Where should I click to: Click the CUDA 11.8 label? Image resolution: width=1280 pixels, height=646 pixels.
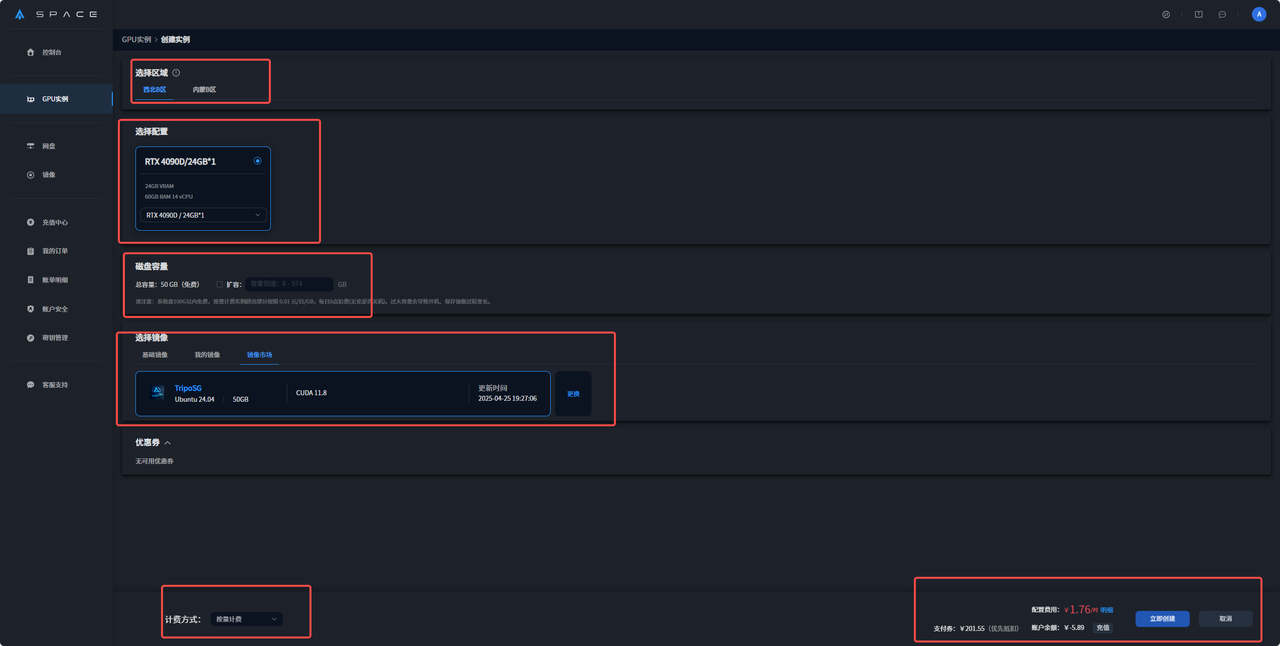(311, 393)
